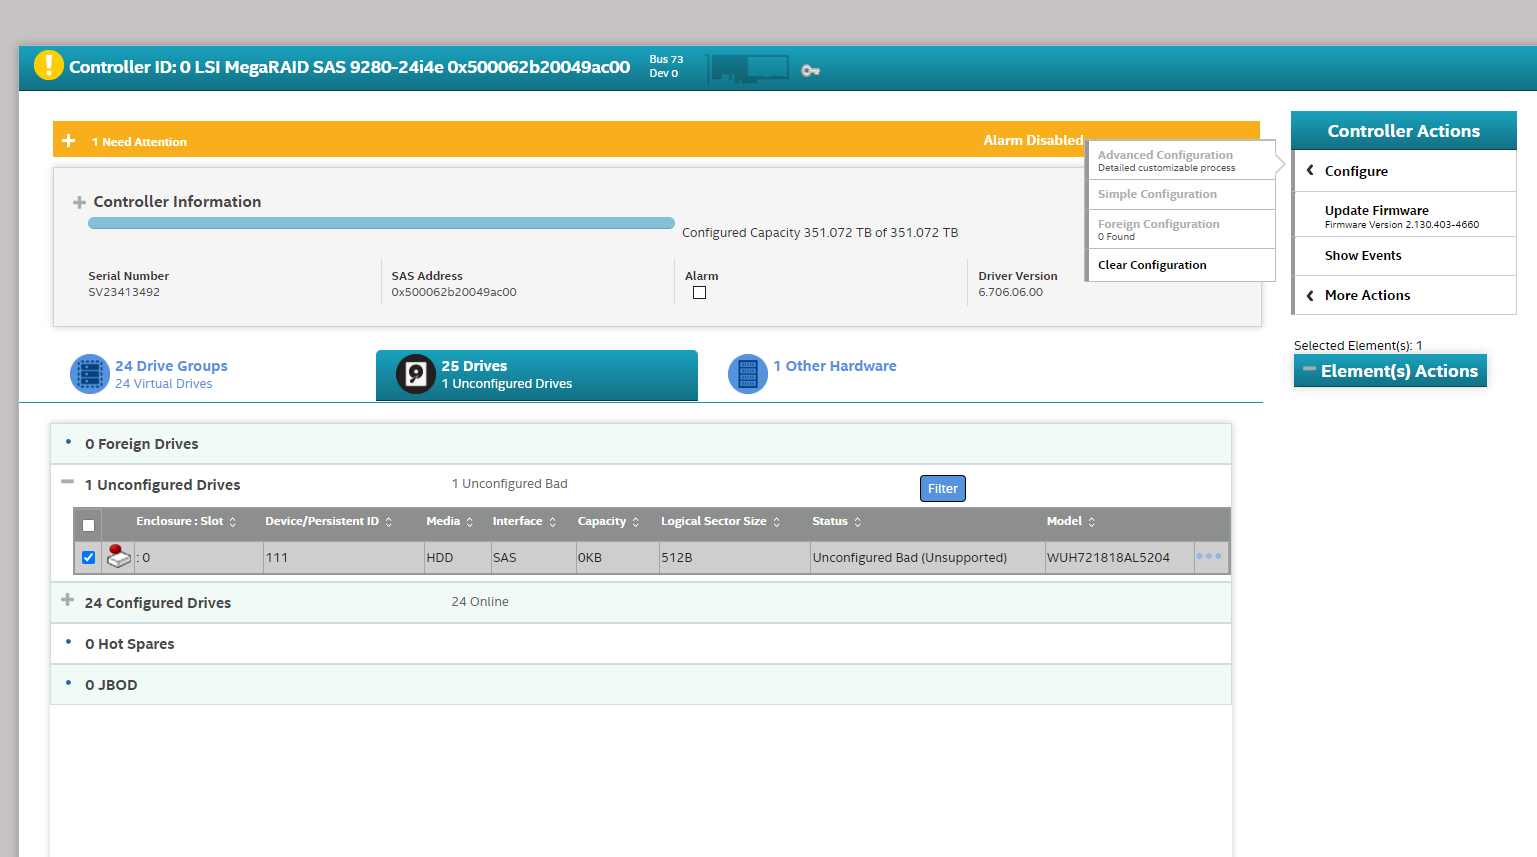This screenshot has height=857, width=1537.
Task: Toggle the Alarm checkbox
Action: click(700, 293)
